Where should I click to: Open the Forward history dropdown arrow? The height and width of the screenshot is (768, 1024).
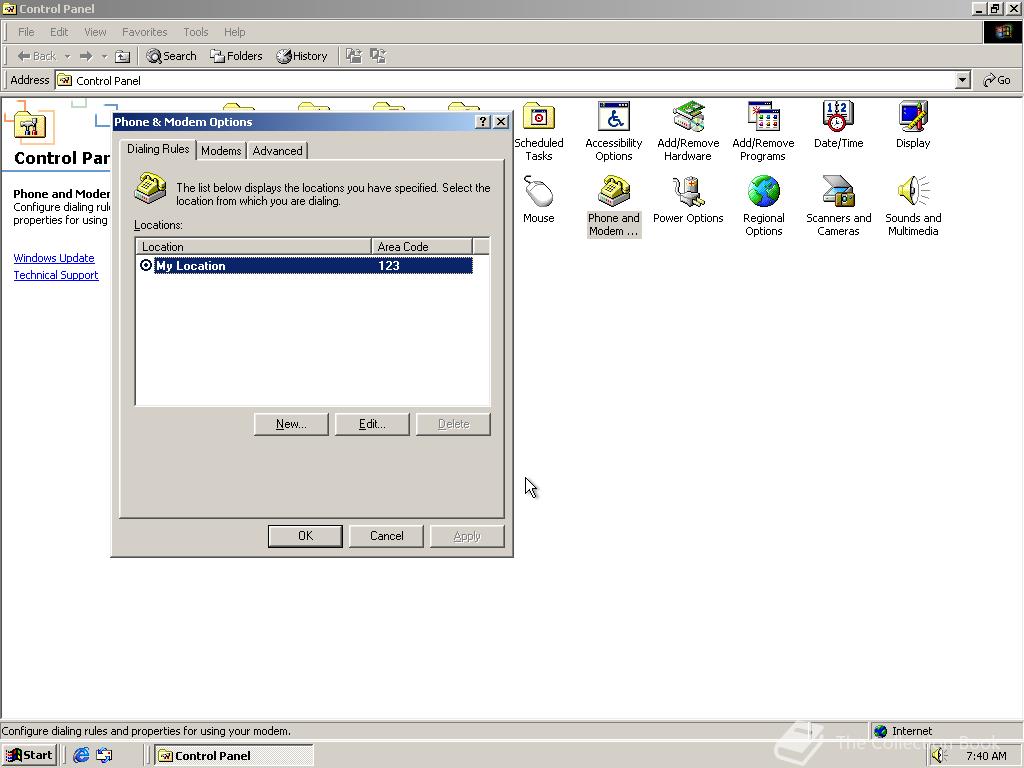104,56
